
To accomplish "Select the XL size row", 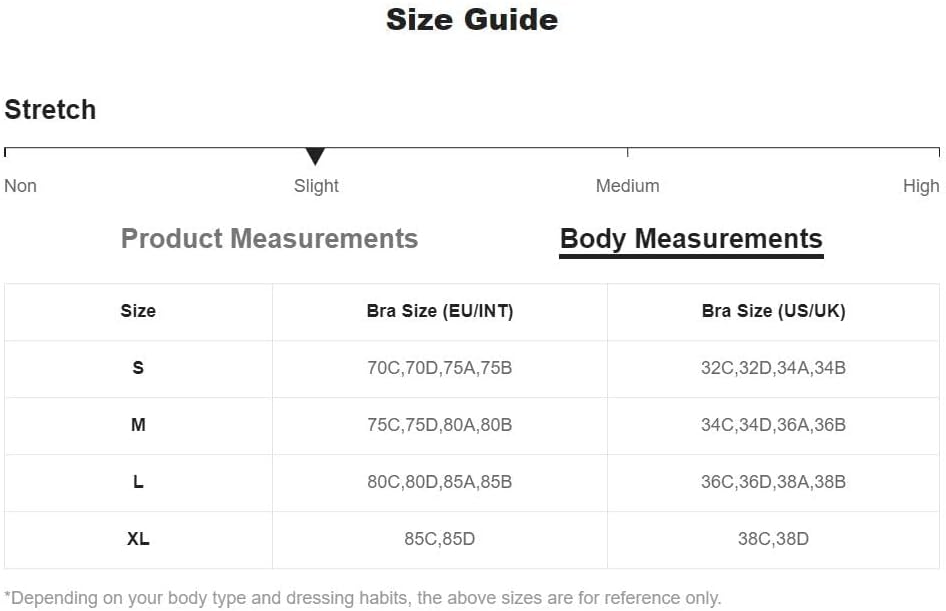I will click(x=472, y=540).
